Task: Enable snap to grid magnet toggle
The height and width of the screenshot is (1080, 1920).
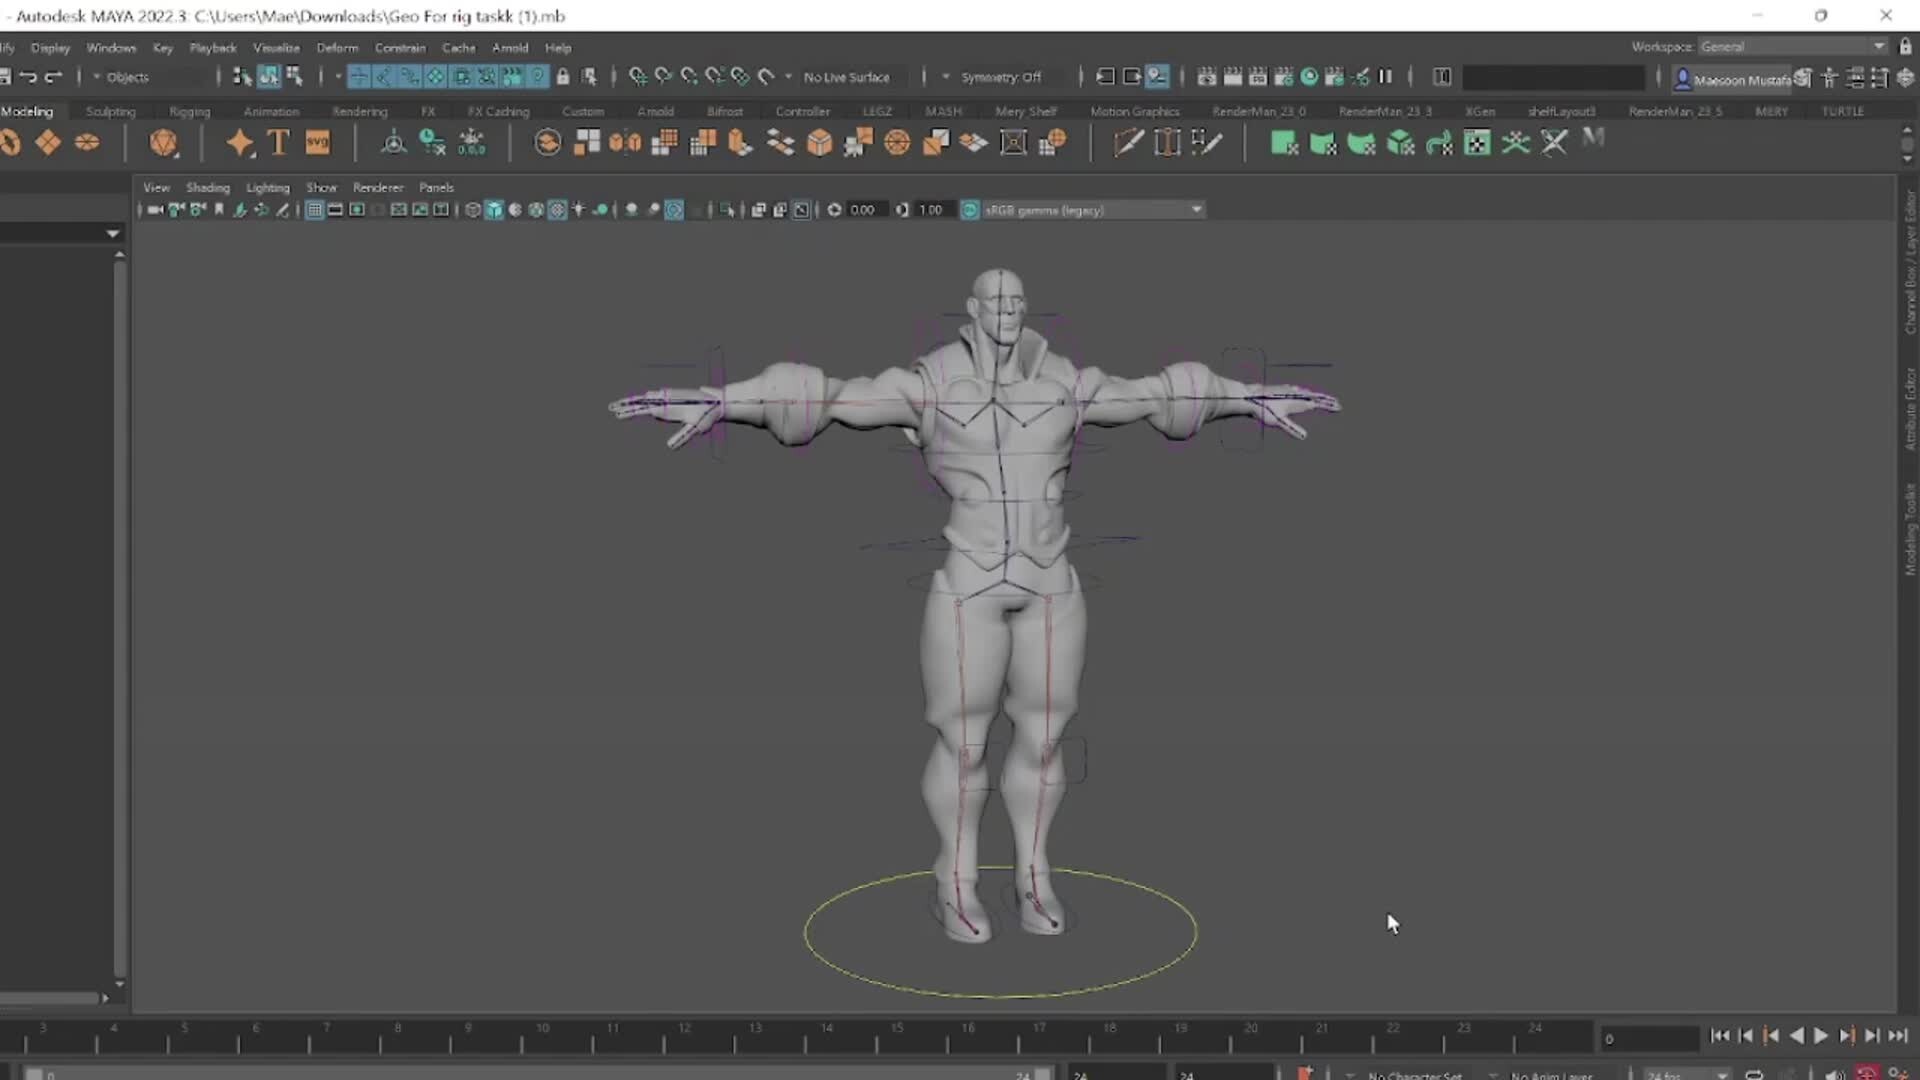Action: click(x=359, y=76)
